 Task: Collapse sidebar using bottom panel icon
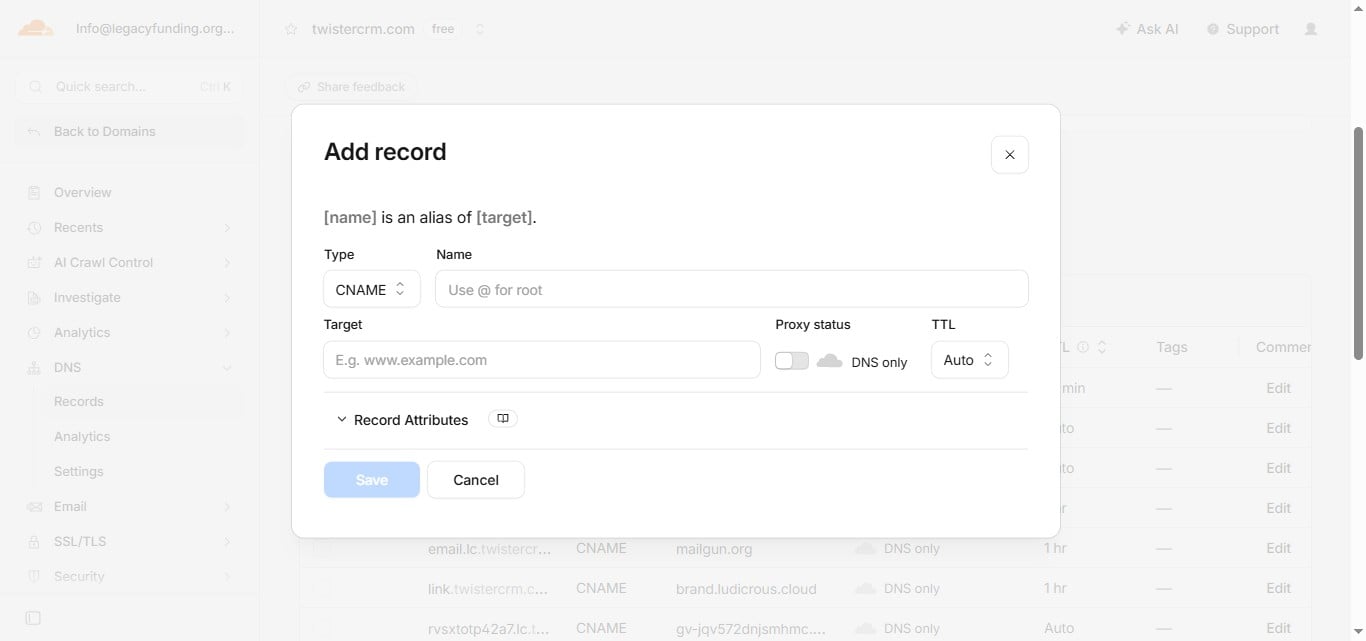33,618
